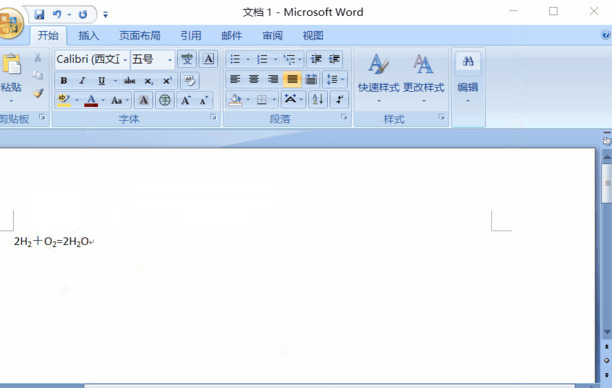This screenshot has width=612, height=388.
Task: Click the Paste clipboard icon
Action: tap(11, 64)
